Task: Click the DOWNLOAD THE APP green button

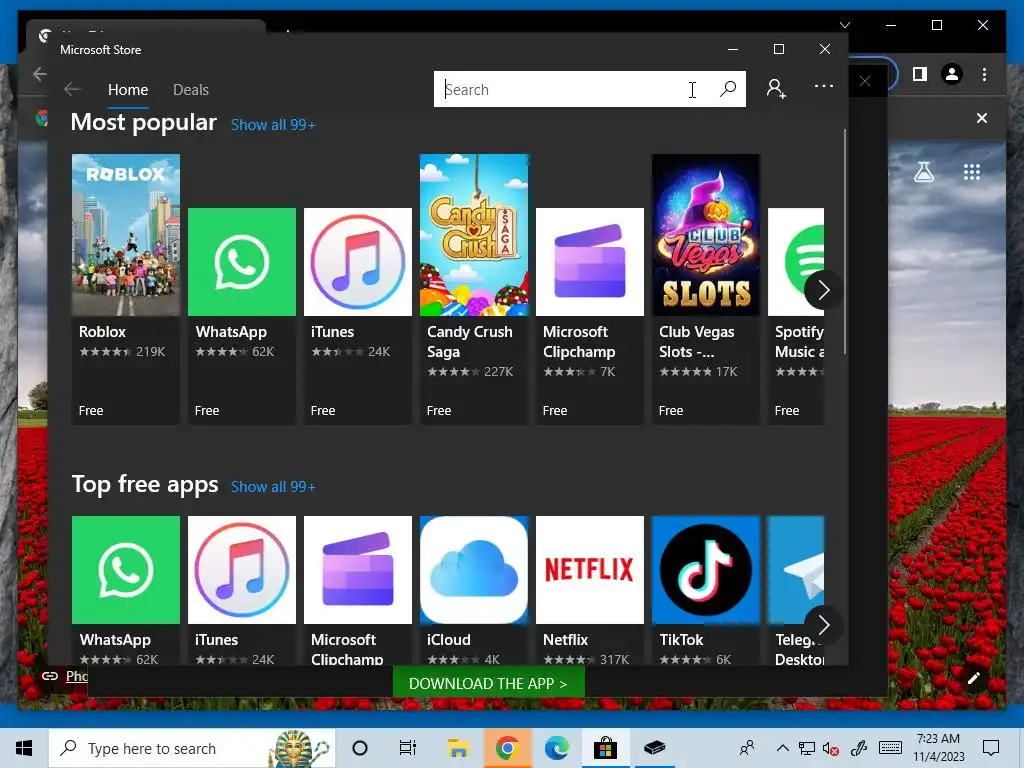Action: (x=488, y=683)
